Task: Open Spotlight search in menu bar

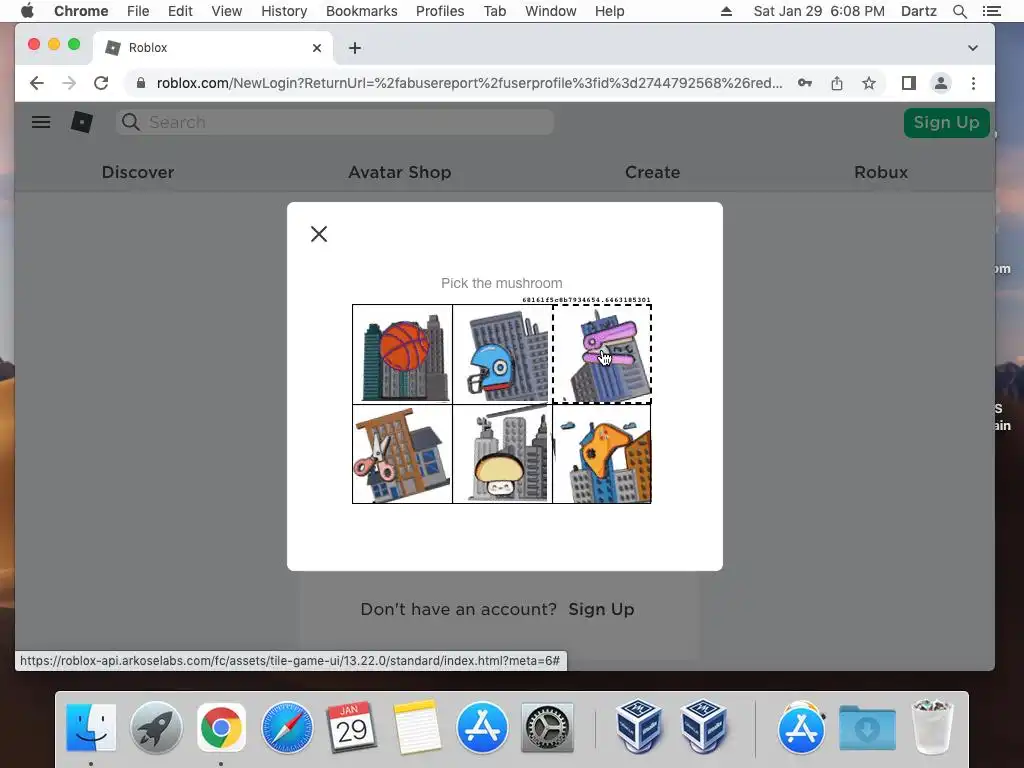Action: click(x=959, y=11)
